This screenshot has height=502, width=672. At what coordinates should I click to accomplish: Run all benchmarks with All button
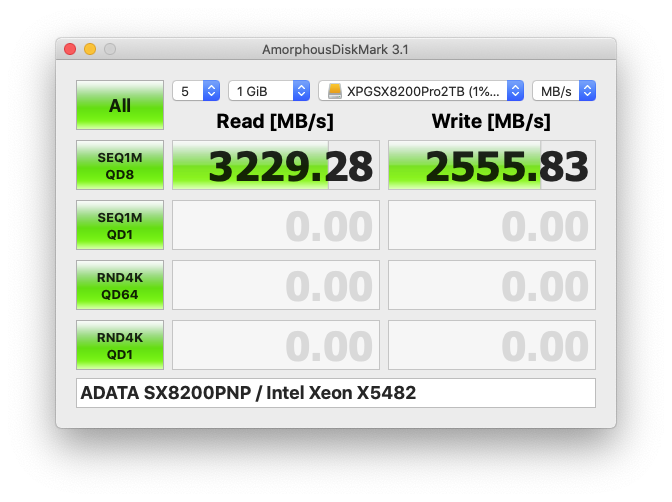120,105
